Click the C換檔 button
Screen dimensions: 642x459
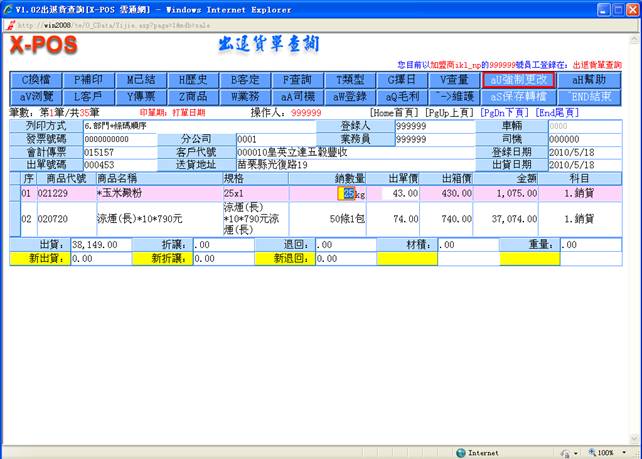[x=42, y=80]
